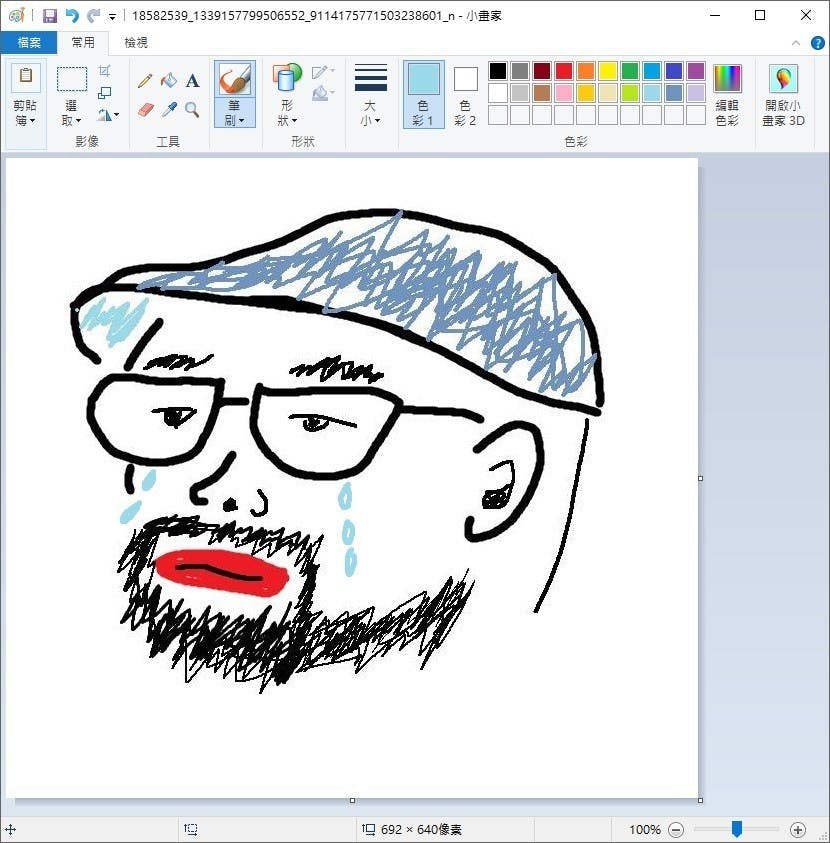Click the Magnifier tool
The width and height of the screenshot is (830, 843).
[x=192, y=109]
